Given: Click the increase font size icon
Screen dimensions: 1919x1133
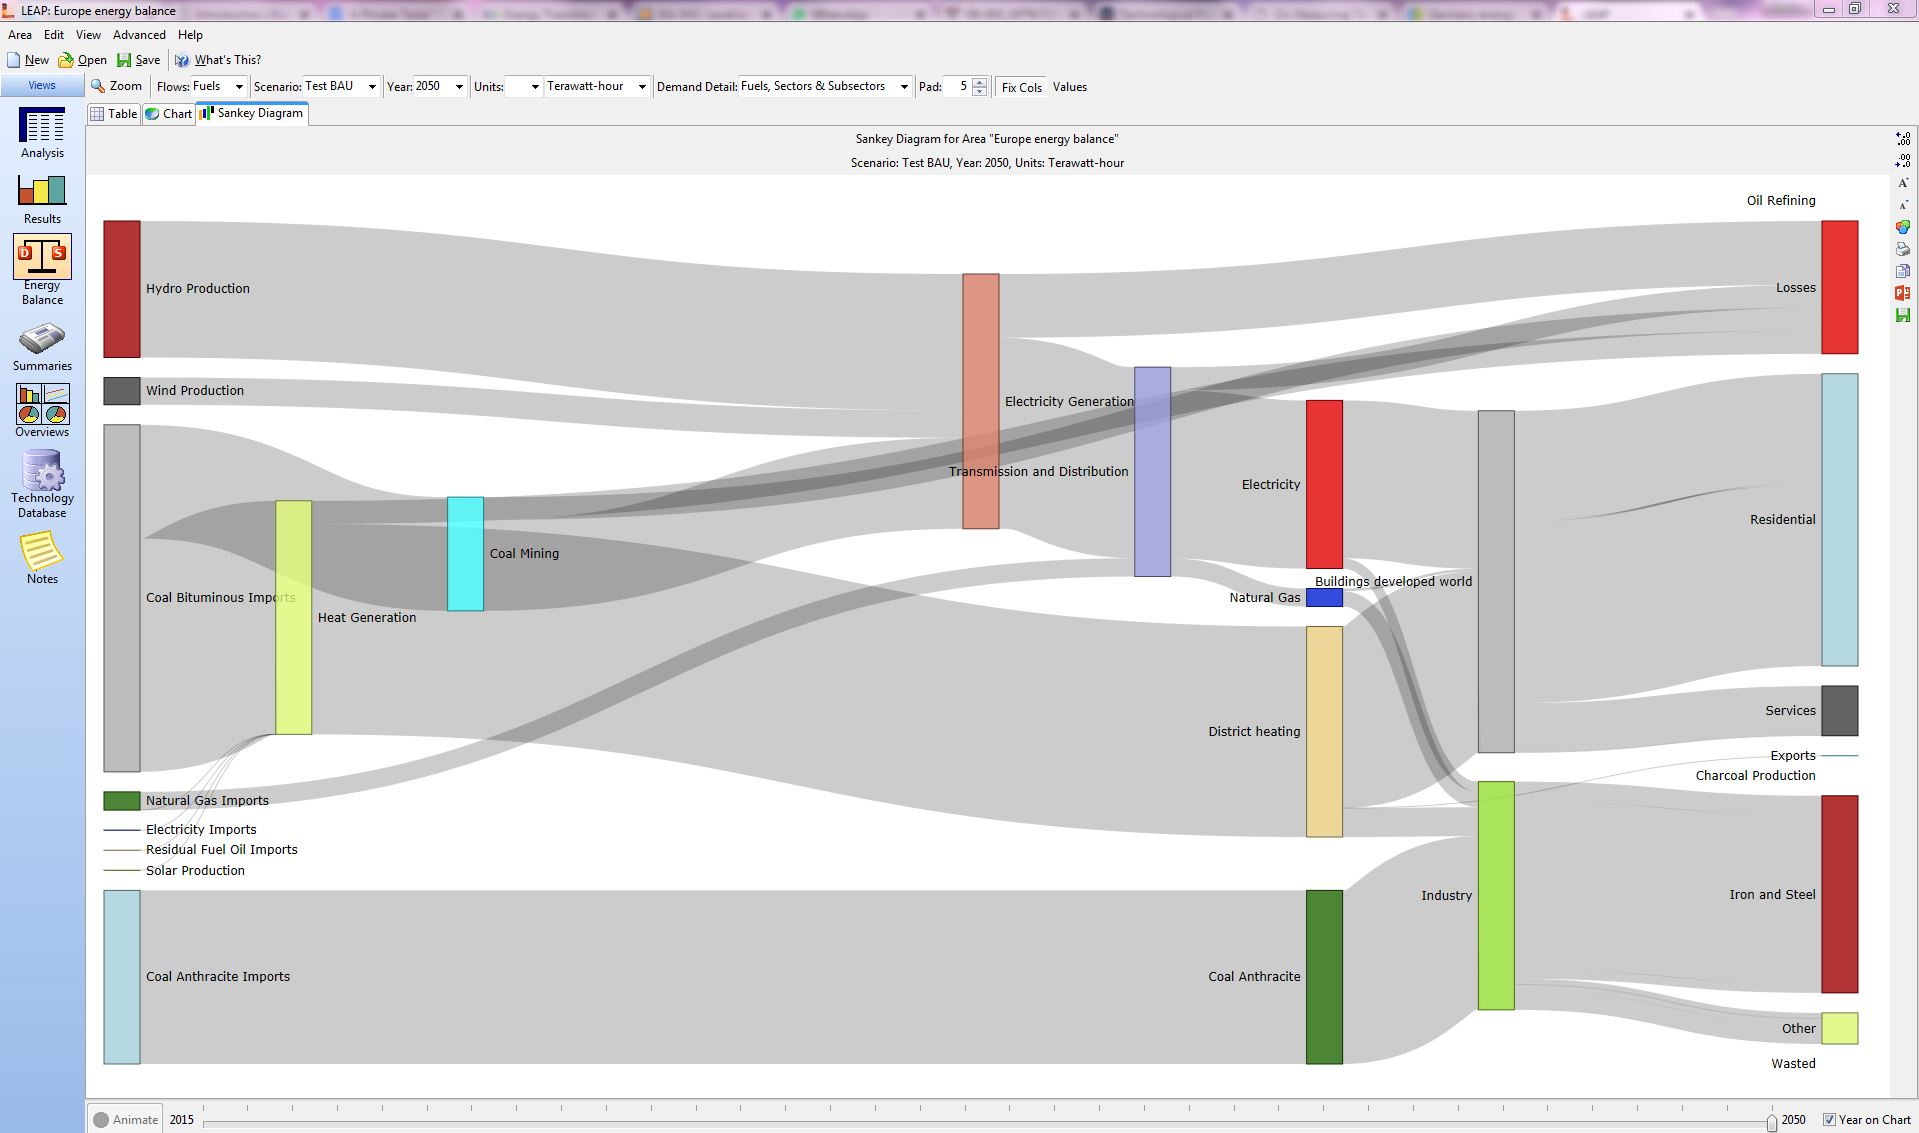Looking at the screenshot, I should pyautogui.click(x=1902, y=183).
